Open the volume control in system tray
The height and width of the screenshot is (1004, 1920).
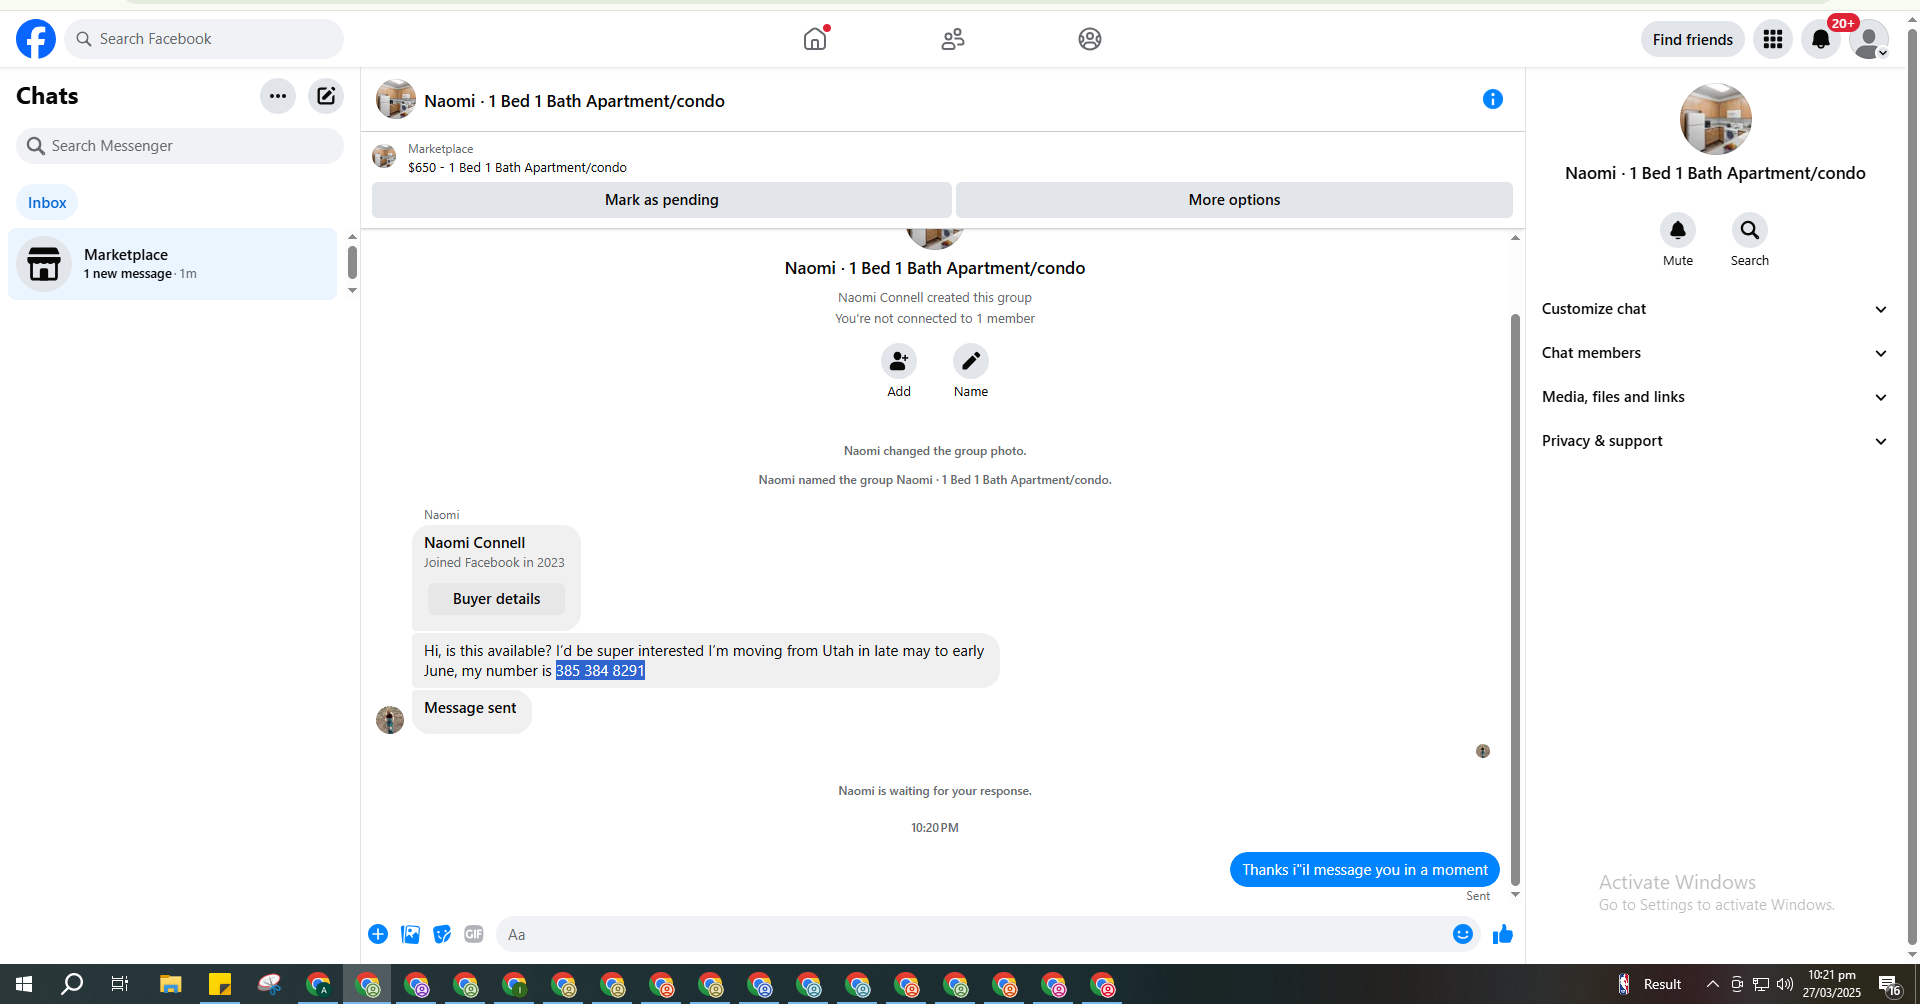point(1785,984)
